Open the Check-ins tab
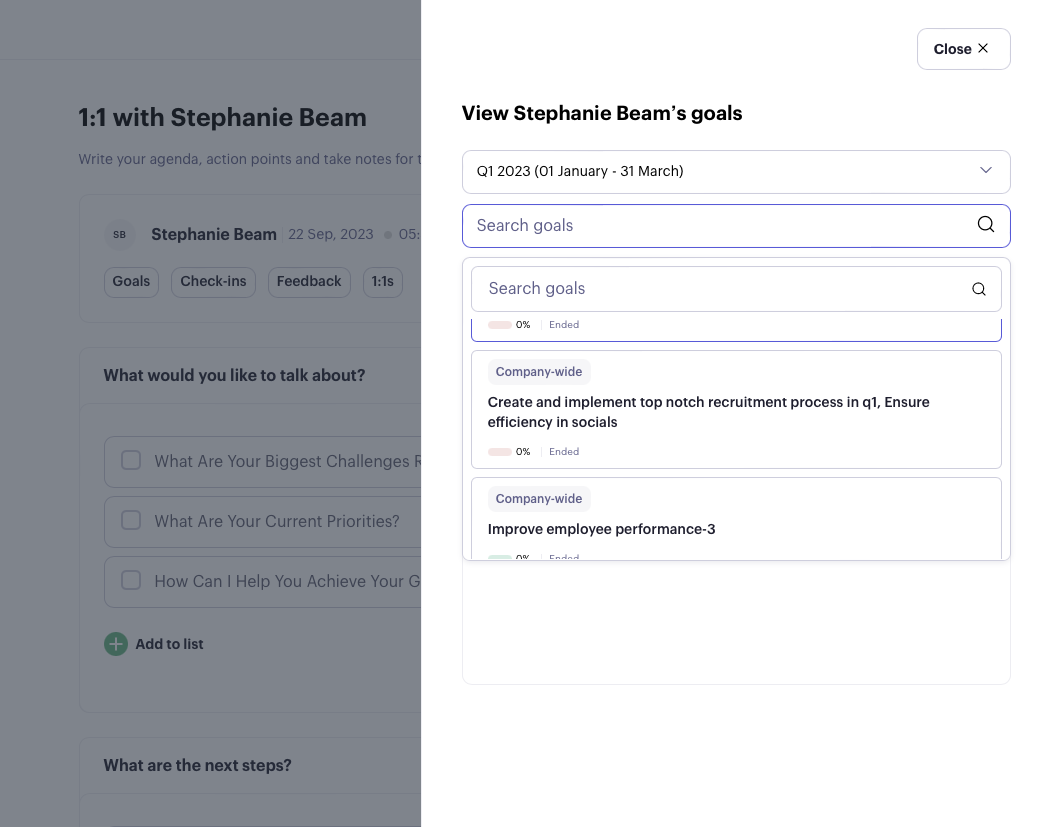This screenshot has height=827, width=1039. coord(213,282)
